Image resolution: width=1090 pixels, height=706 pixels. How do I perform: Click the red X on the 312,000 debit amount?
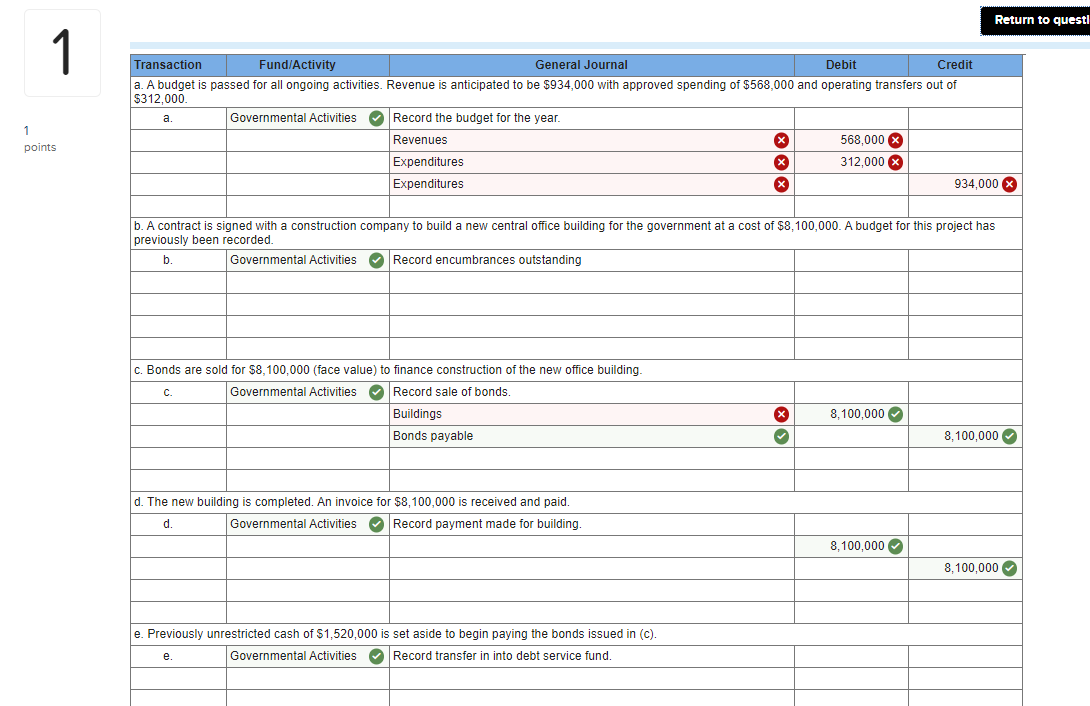[893, 162]
